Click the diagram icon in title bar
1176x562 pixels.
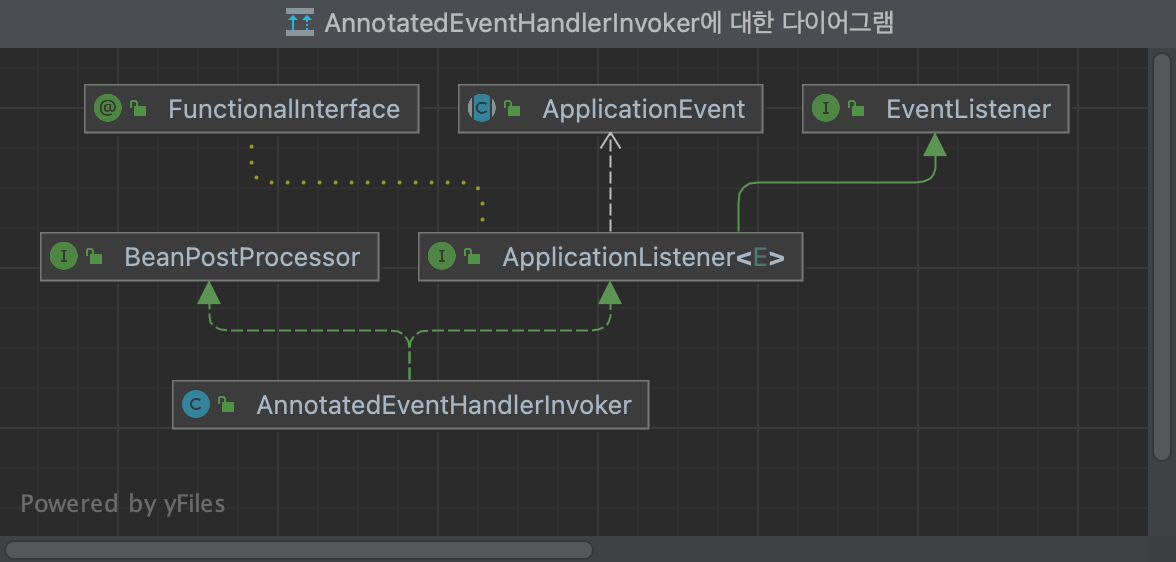[300, 23]
